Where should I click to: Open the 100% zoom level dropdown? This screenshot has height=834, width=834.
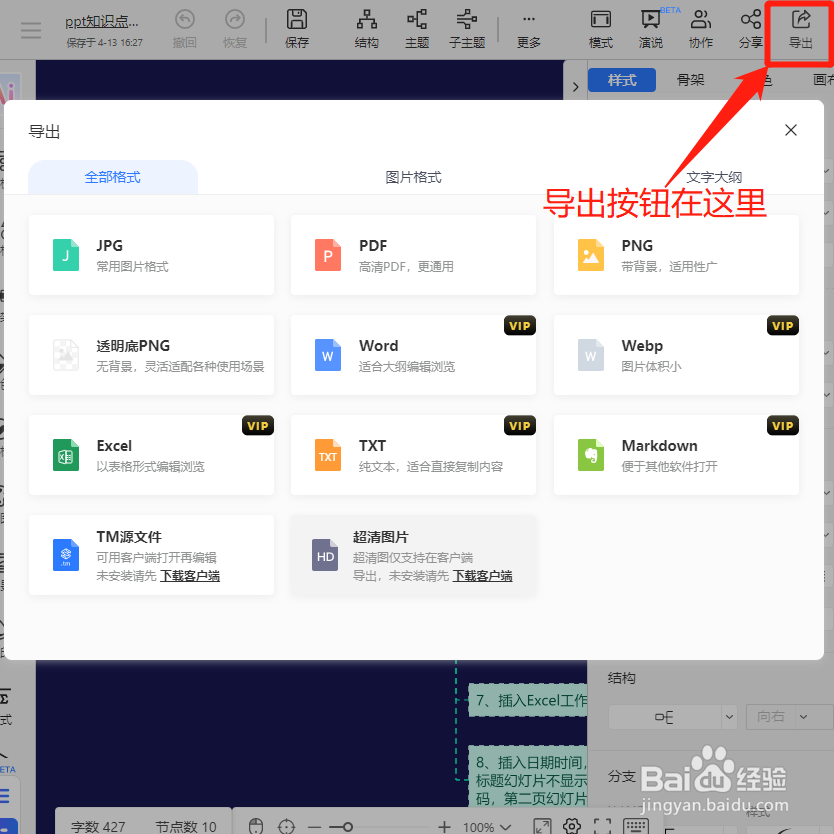click(489, 827)
